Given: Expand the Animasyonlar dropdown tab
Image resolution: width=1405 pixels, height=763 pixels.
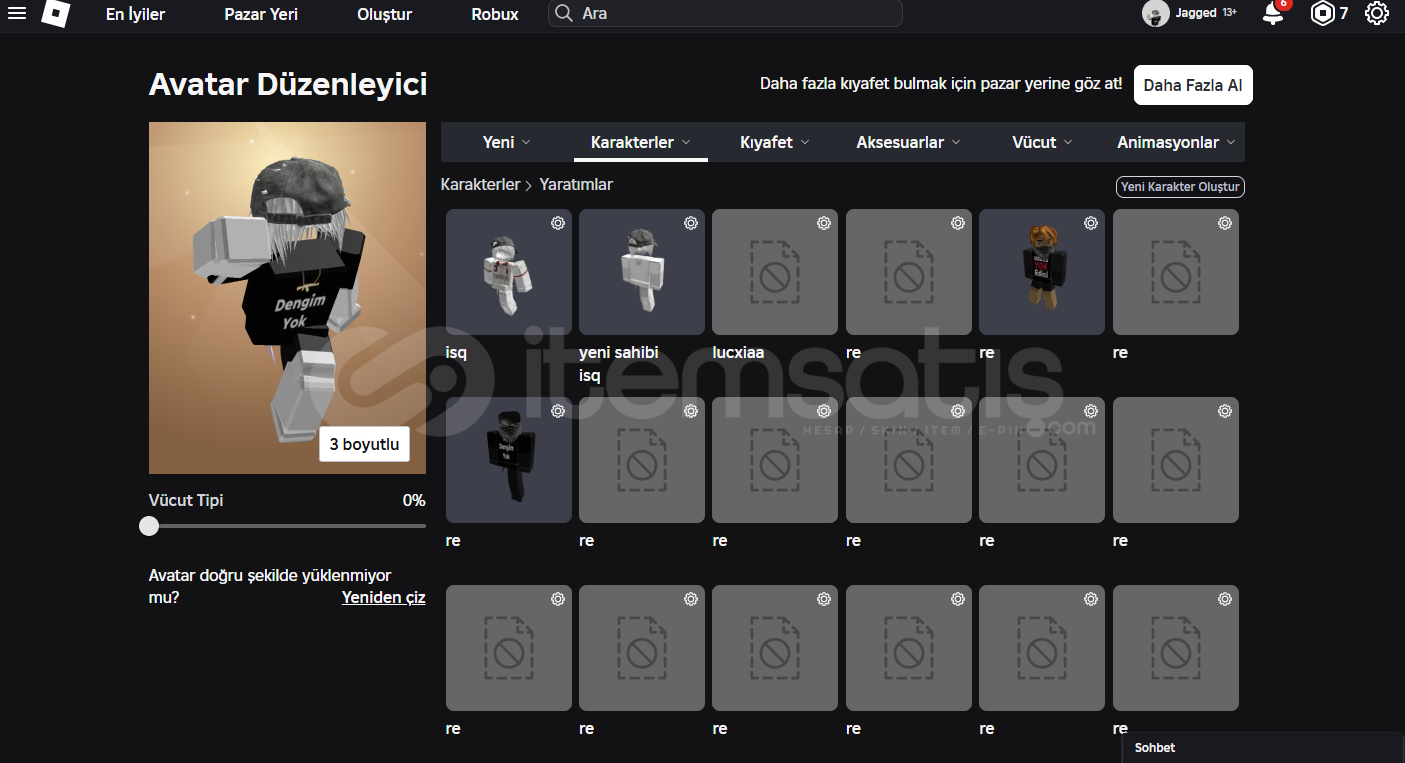Looking at the screenshot, I should (1176, 142).
